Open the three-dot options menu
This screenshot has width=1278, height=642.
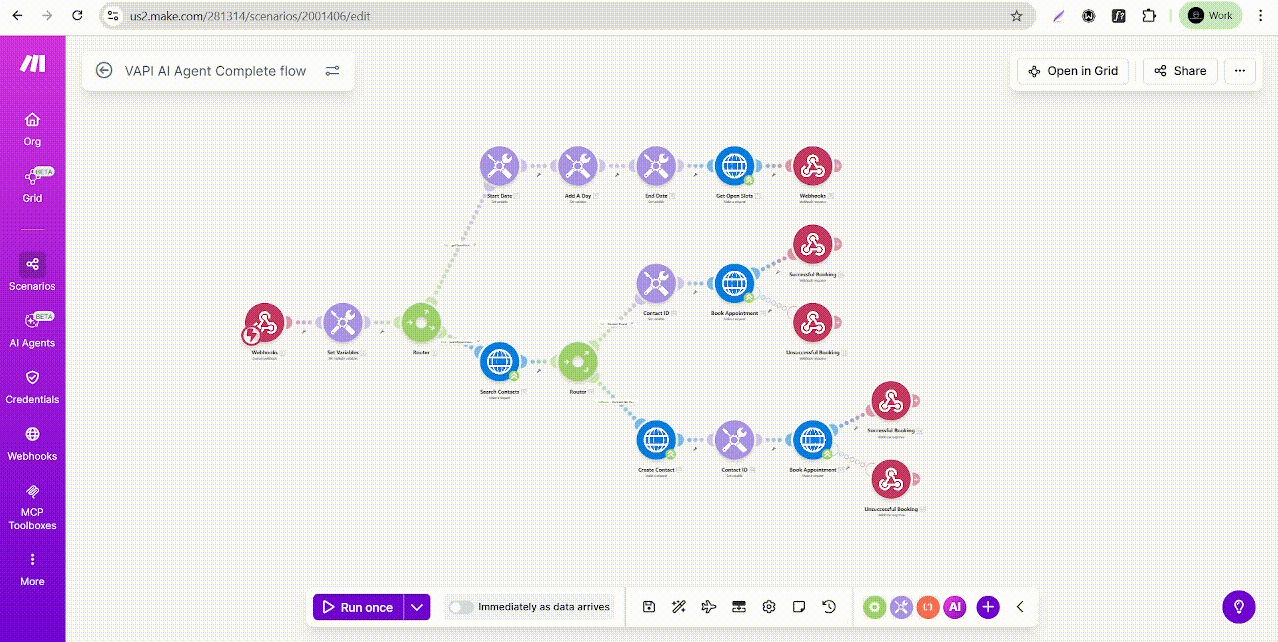pos(1240,71)
